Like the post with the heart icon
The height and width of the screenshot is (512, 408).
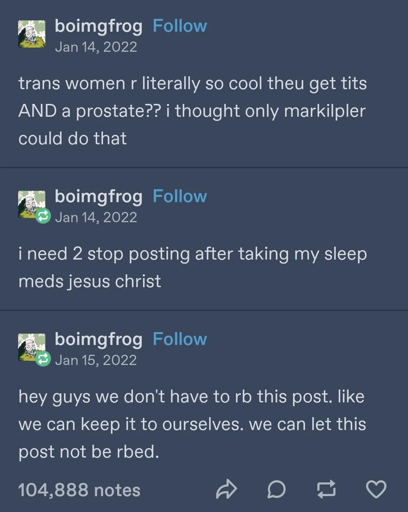coord(376,489)
